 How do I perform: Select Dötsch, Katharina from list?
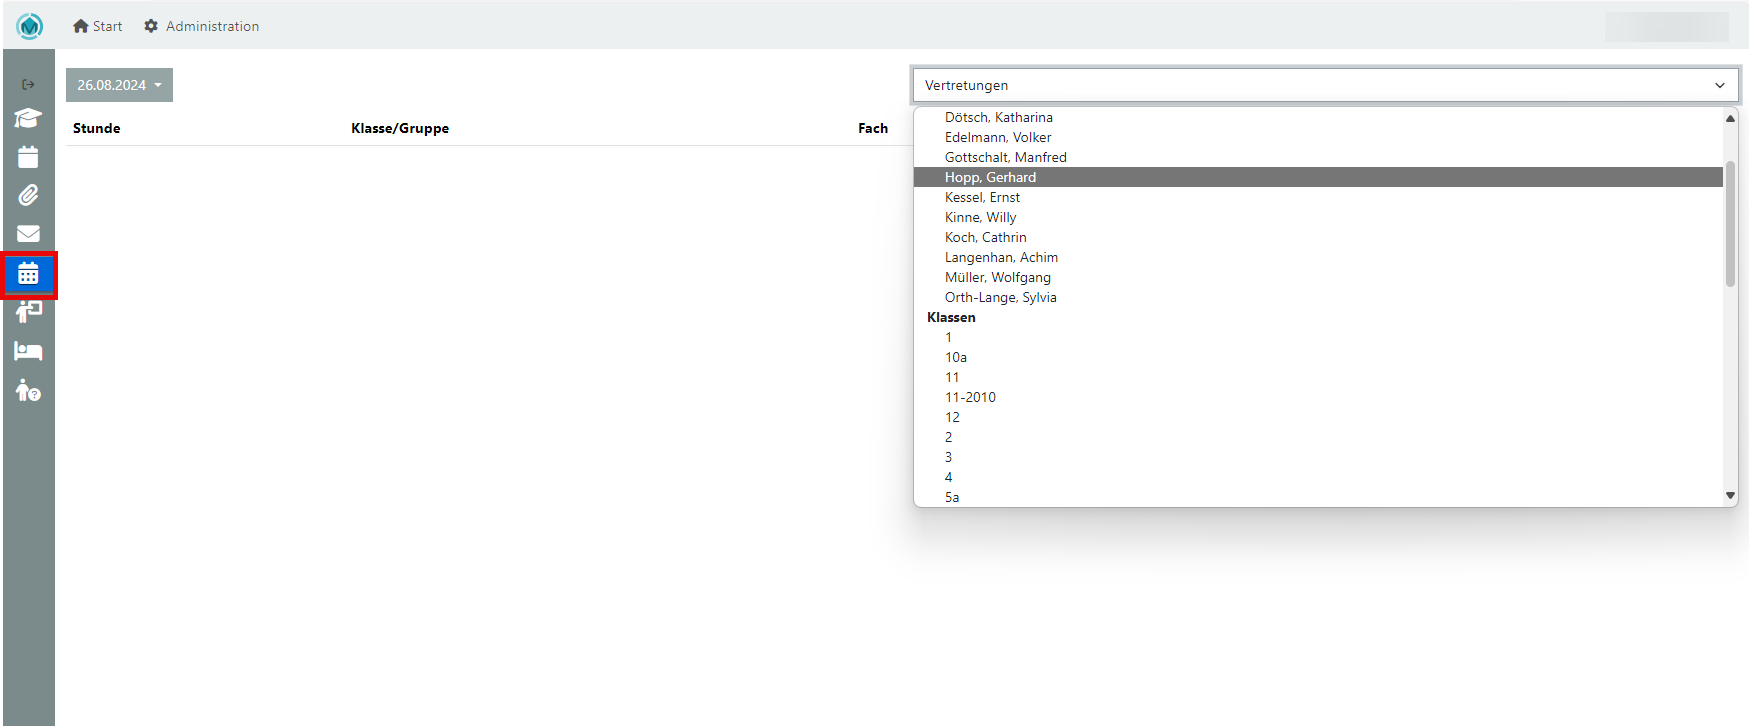coord(1318,117)
